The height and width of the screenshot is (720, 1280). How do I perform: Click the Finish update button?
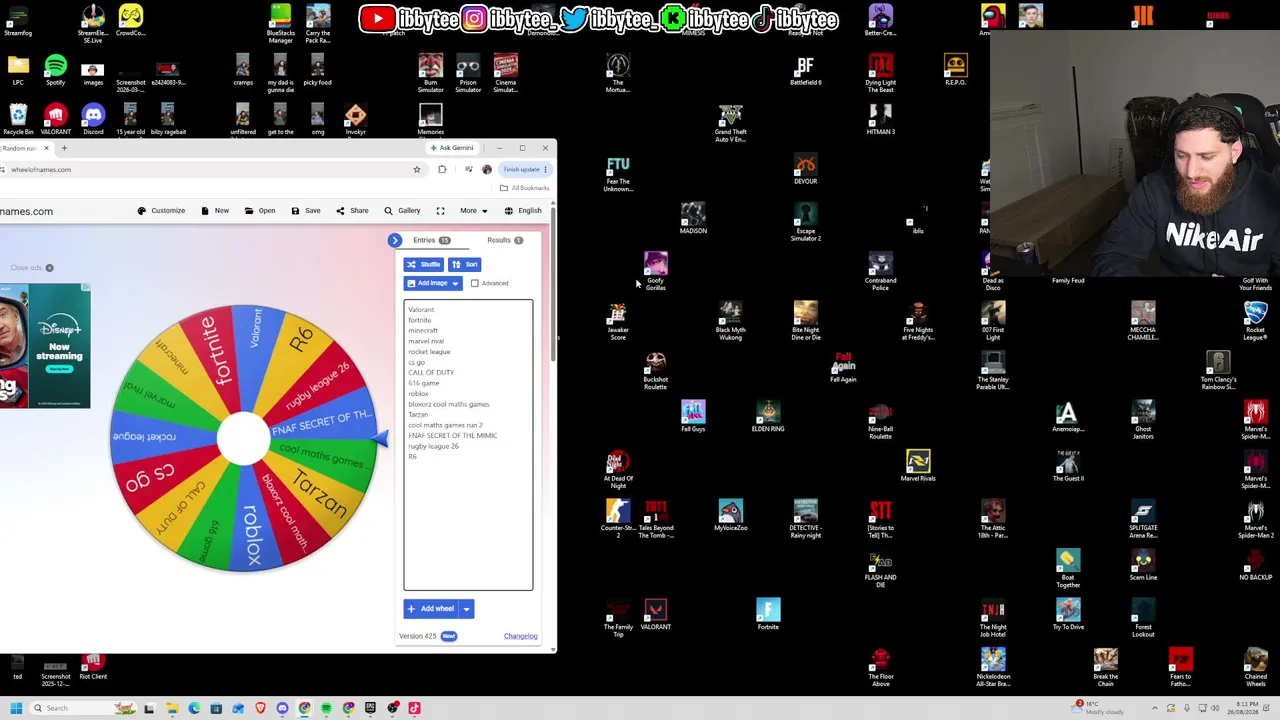coord(525,169)
